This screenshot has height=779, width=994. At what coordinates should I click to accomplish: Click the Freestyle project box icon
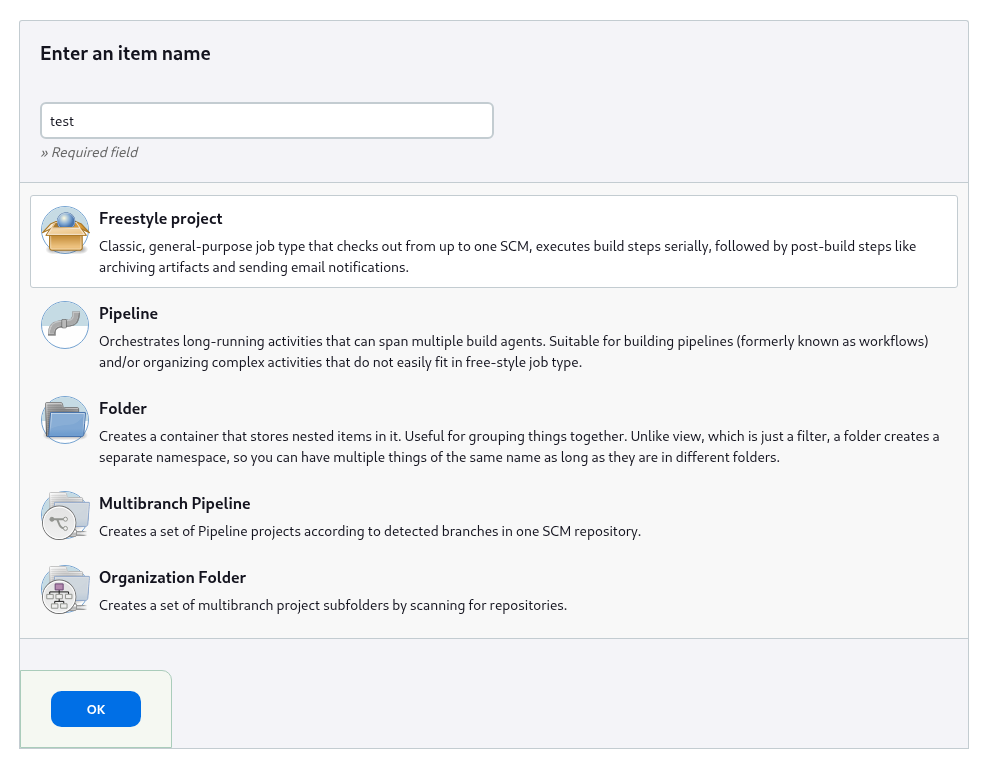click(x=65, y=231)
